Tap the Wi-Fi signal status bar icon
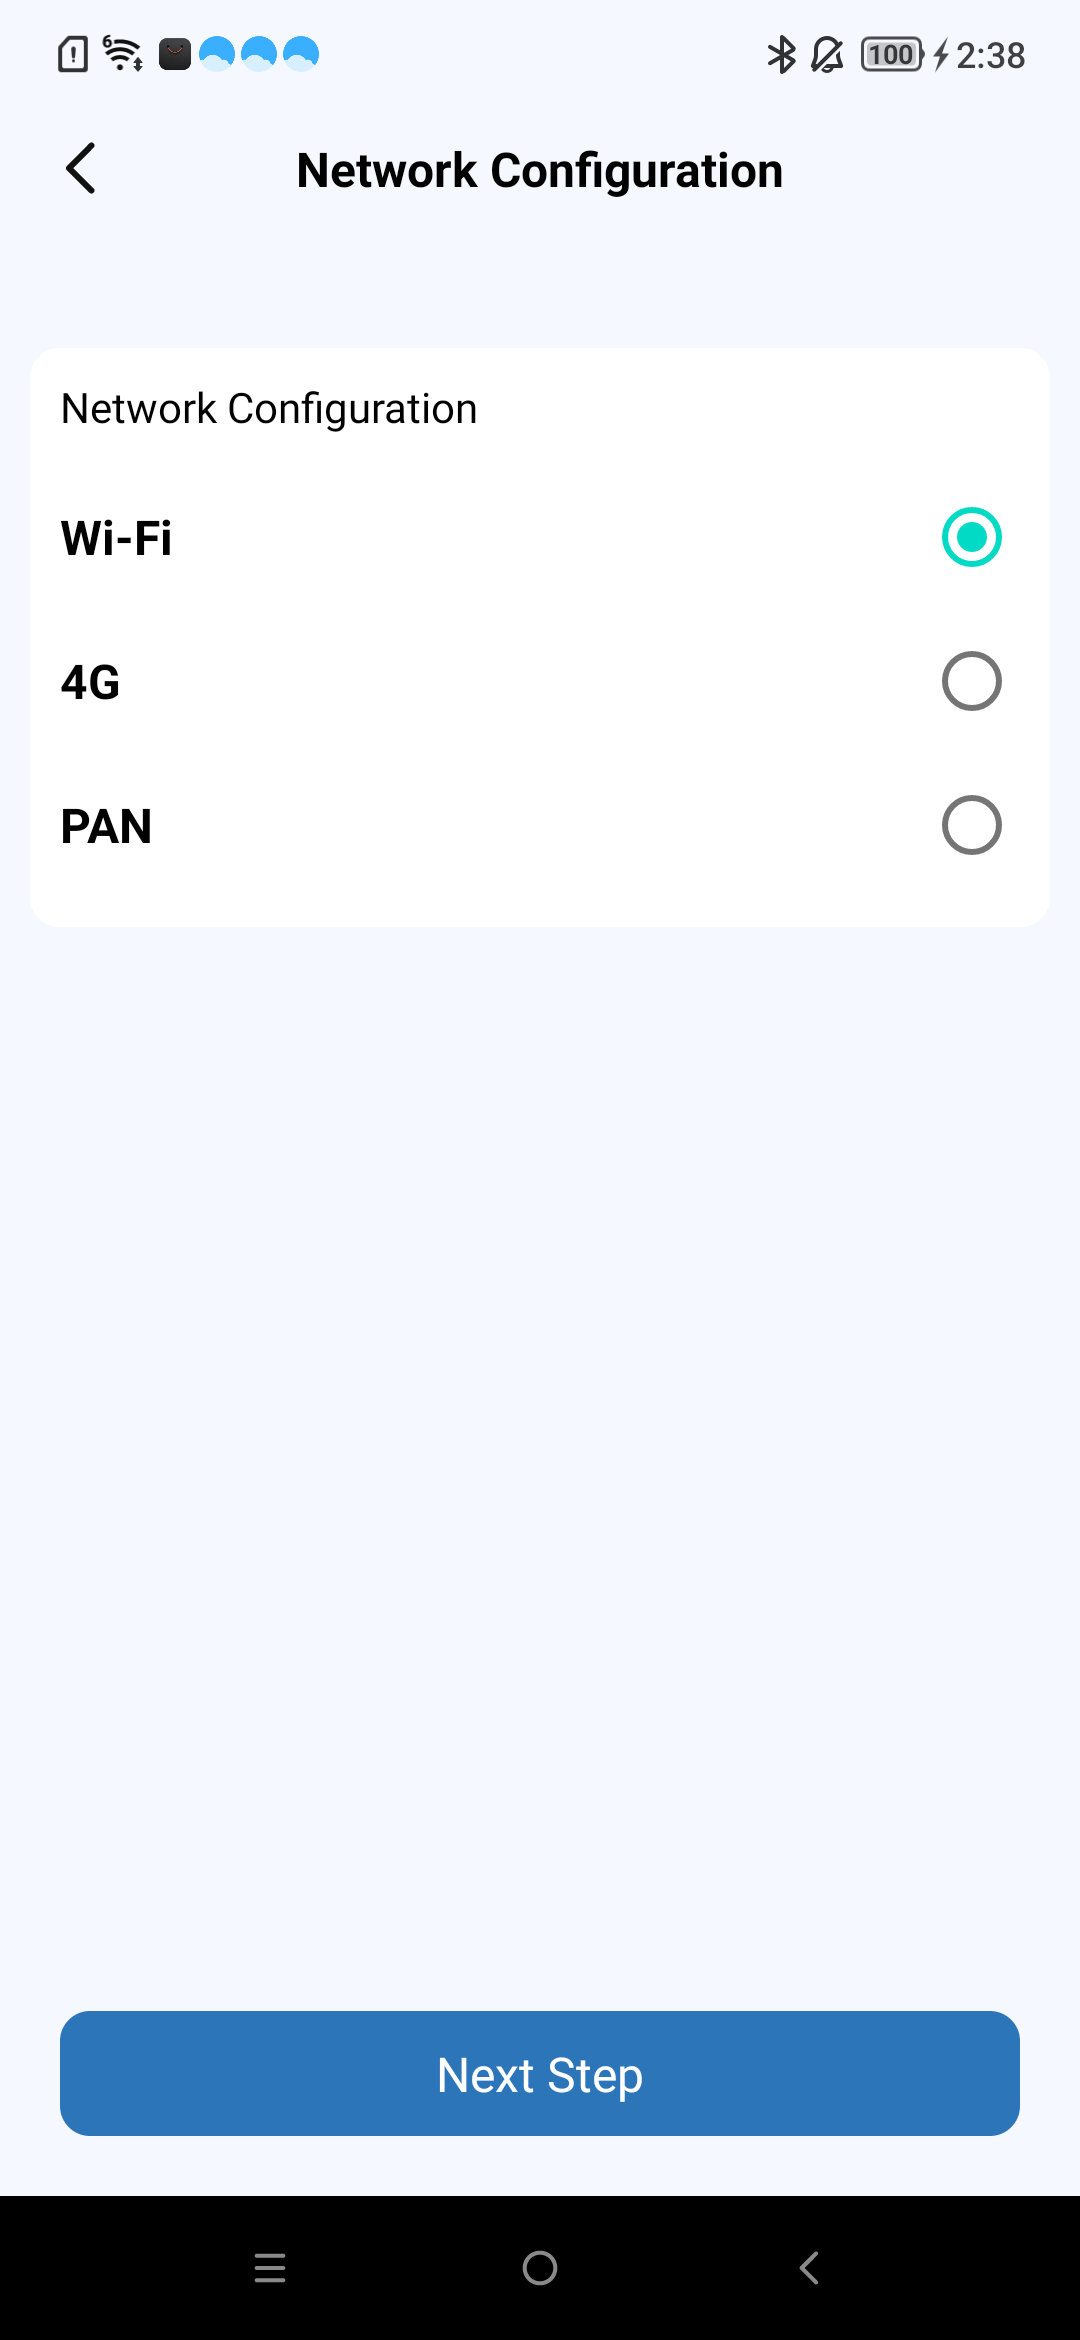Viewport: 1080px width, 2340px height. click(x=123, y=54)
